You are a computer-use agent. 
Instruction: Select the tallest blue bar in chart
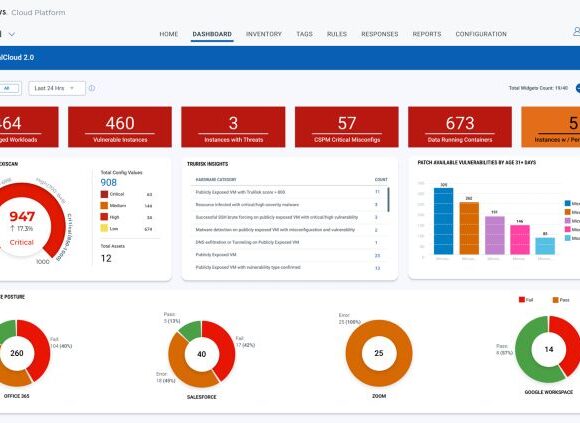443,221
